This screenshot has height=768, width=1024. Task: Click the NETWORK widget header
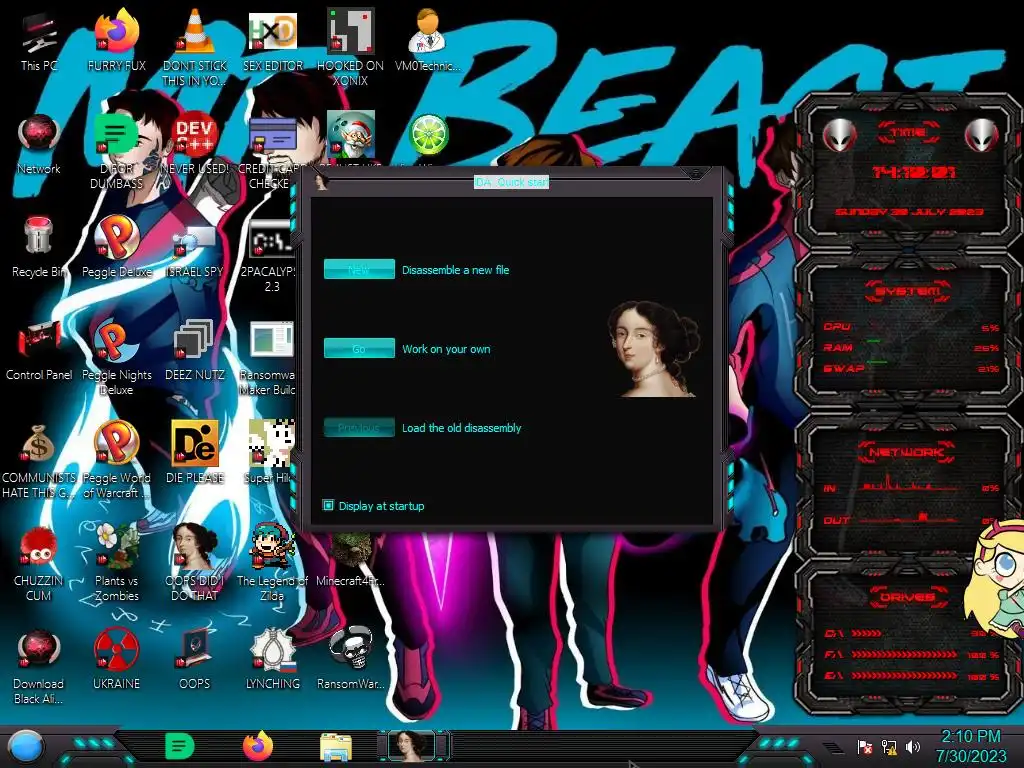pyautogui.click(x=906, y=451)
